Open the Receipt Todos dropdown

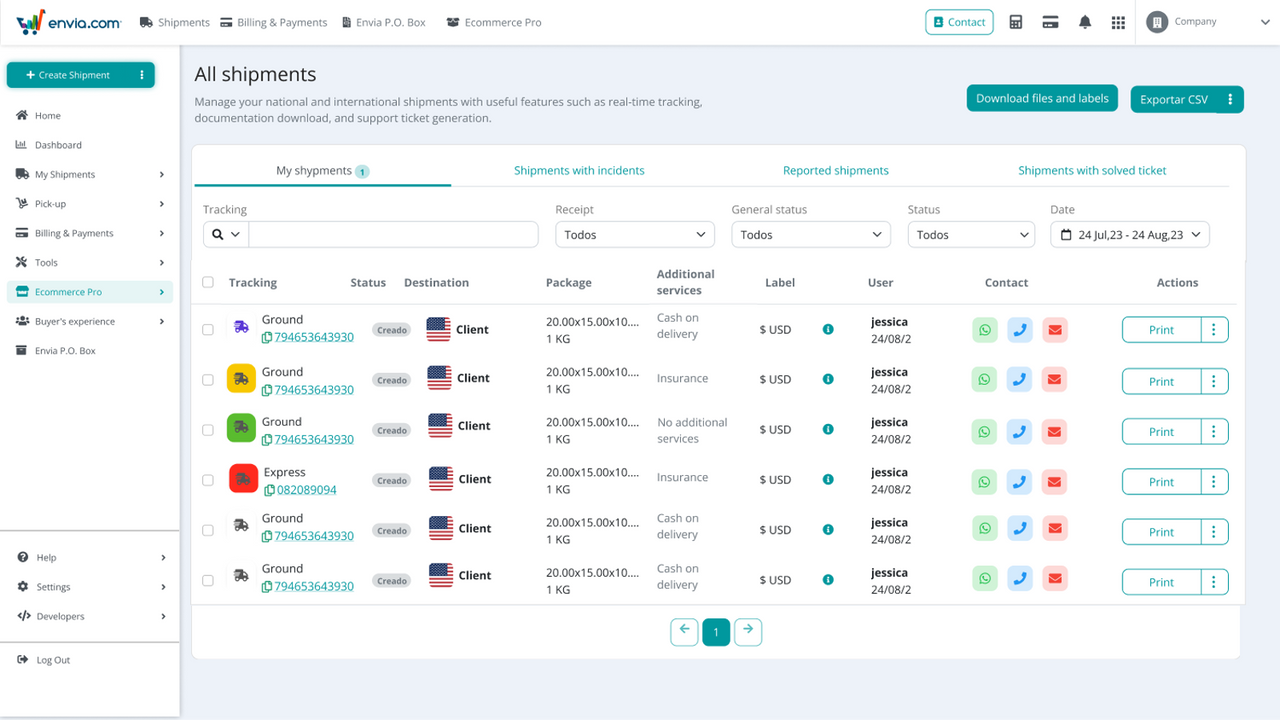(x=634, y=234)
